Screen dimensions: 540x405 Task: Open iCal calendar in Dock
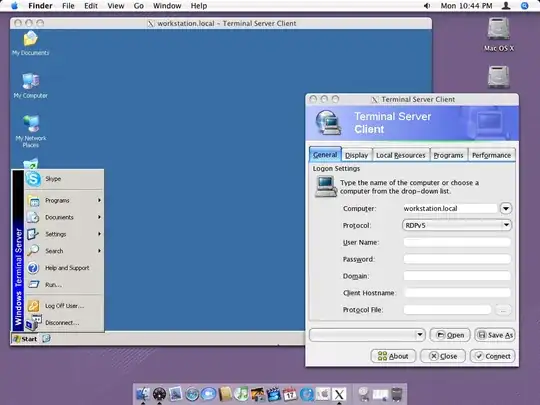coord(290,394)
